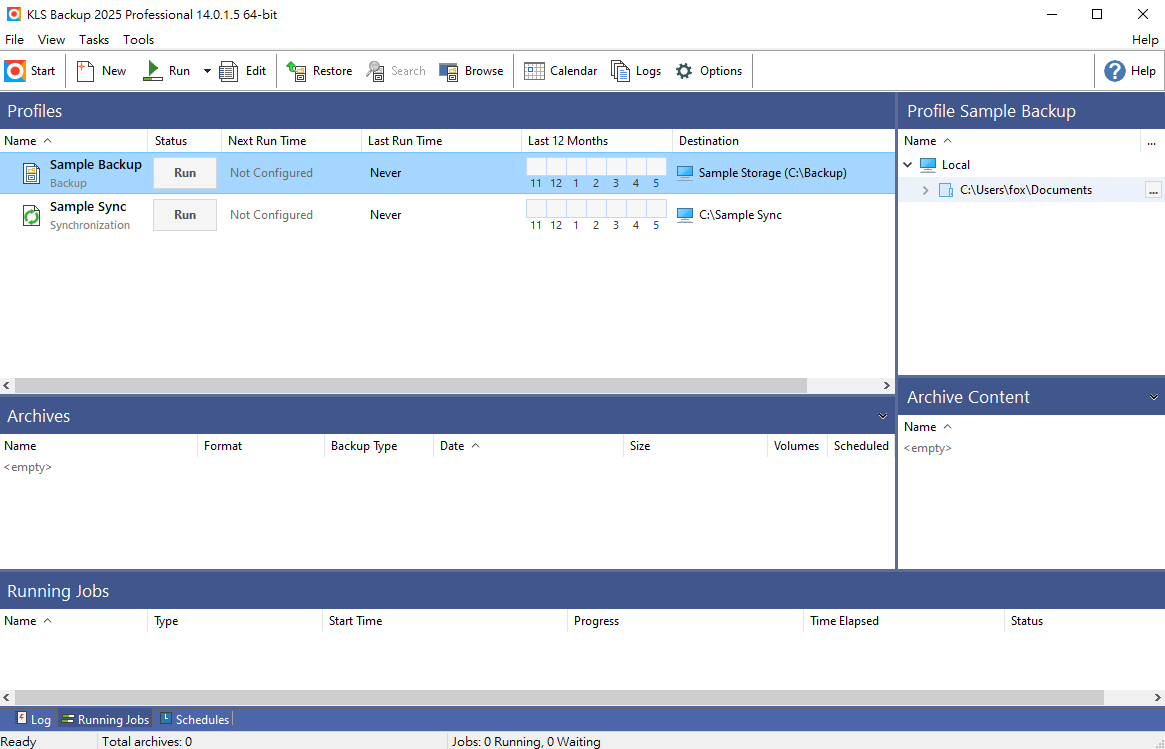This screenshot has height=749, width=1165.
Task: Sort archives by Volumes column
Action: coord(797,446)
